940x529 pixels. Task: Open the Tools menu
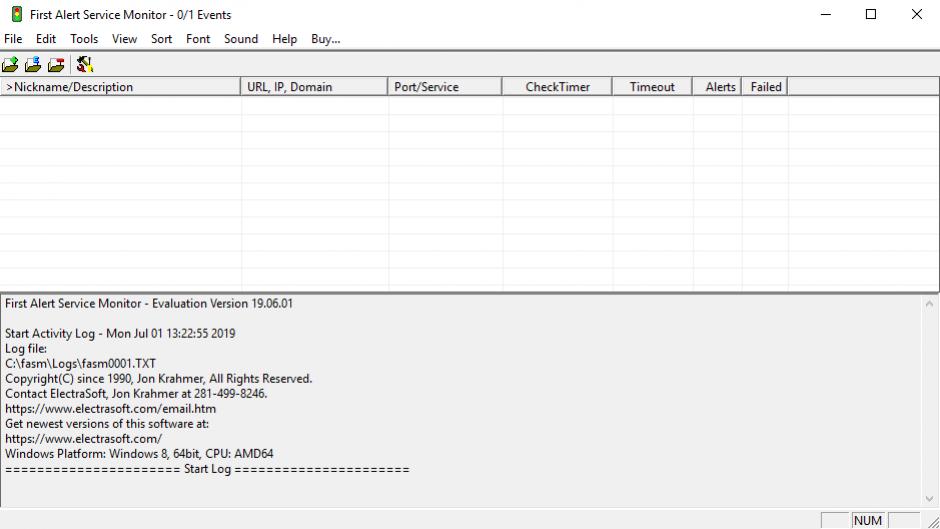point(84,39)
